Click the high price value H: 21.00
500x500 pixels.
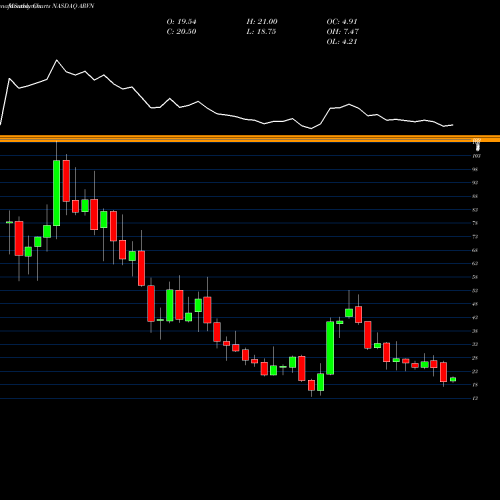pyautogui.click(x=262, y=22)
